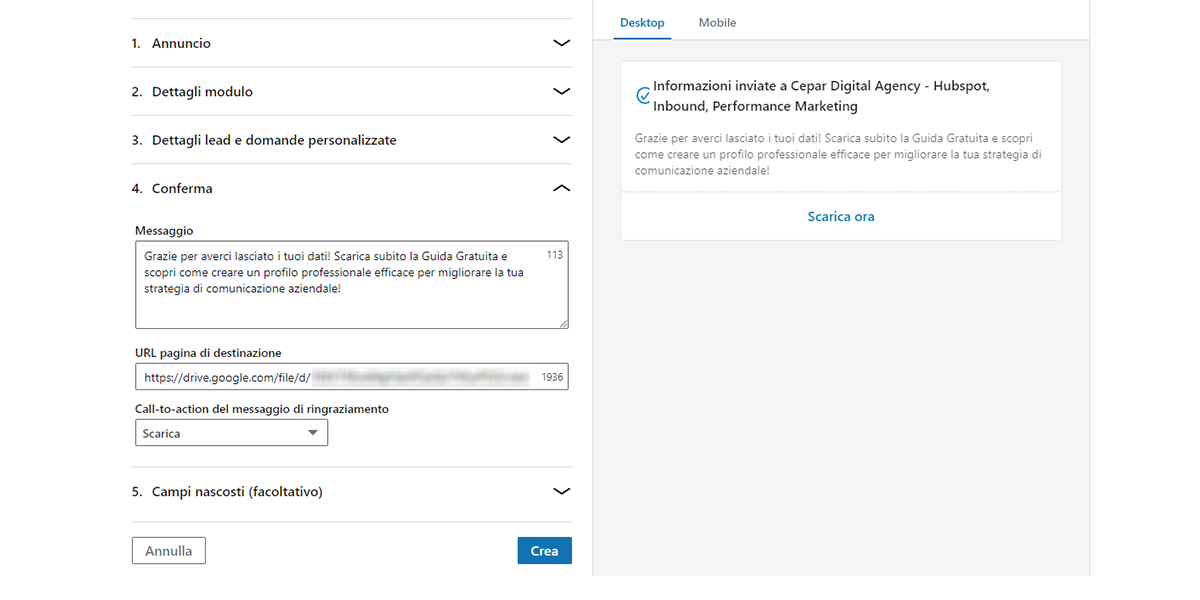Switch to the Mobile preview tab
This screenshot has height=600, width=1200.
pos(716,22)
